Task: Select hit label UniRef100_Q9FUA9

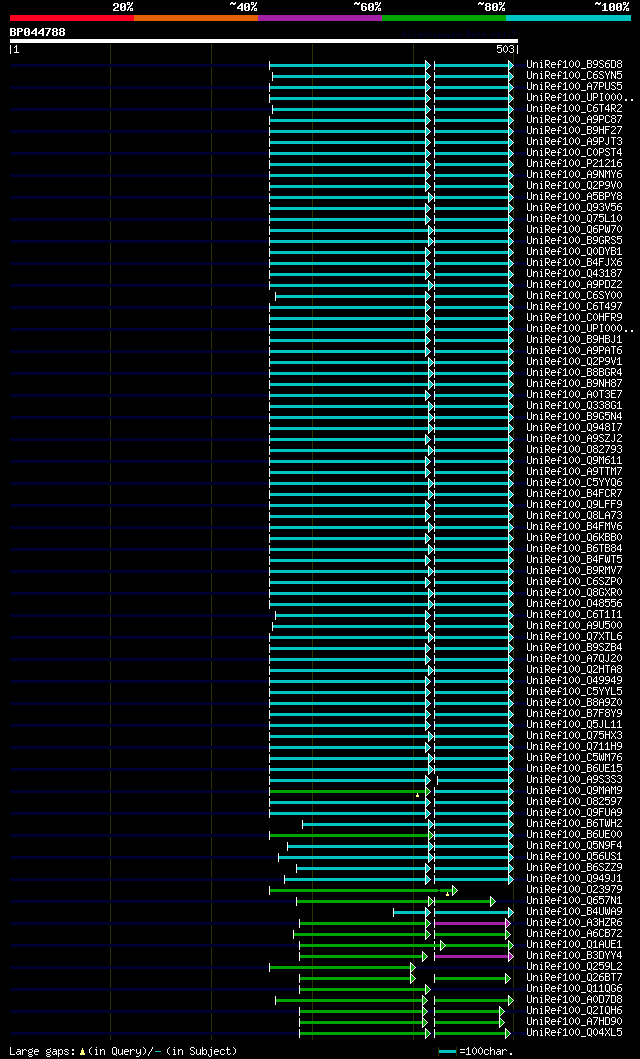Action: pyautogui.click(x=575, y=812)
